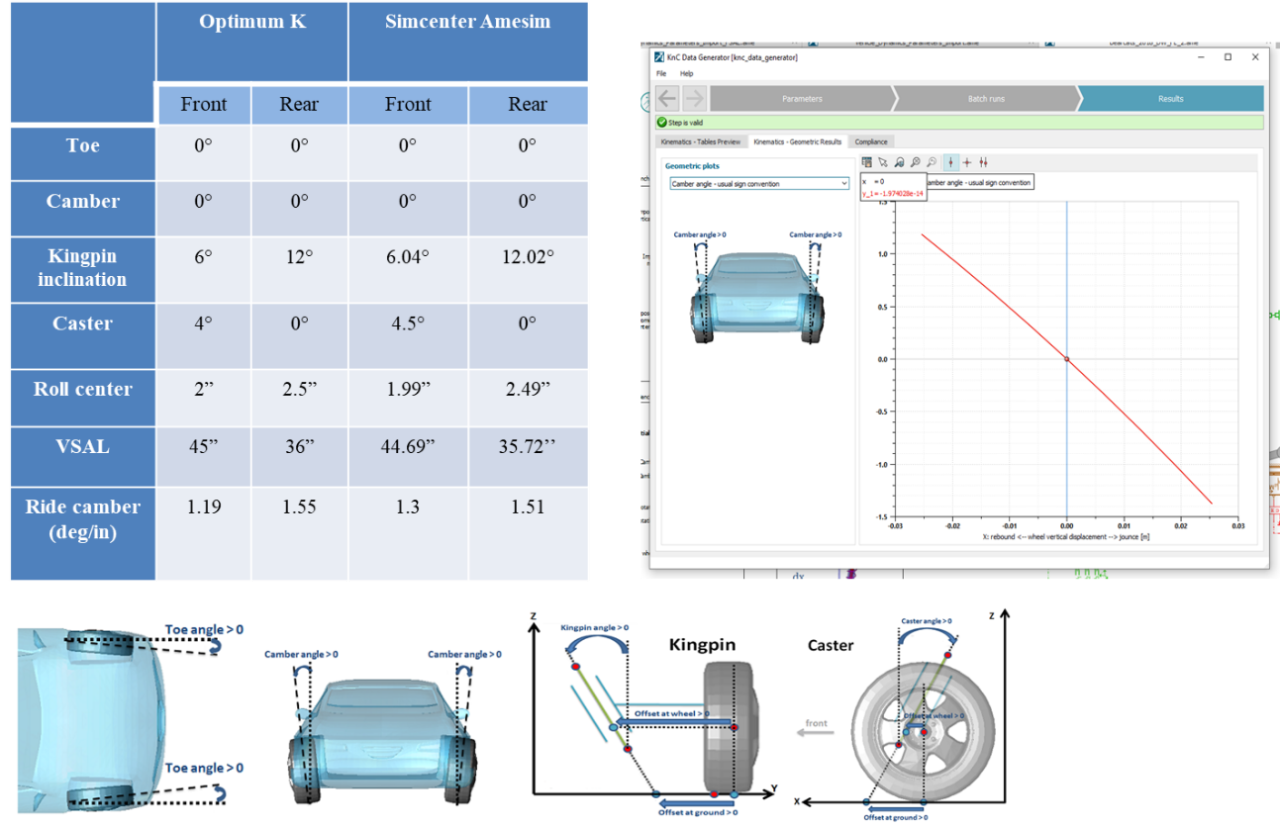Click the 35.72'' VSAL cell

[528, 455]
